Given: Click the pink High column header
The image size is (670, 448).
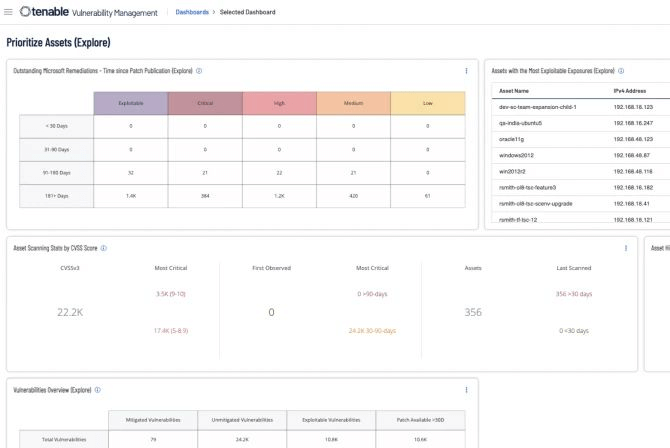Looking at the screenshot, I should point(279,103).
